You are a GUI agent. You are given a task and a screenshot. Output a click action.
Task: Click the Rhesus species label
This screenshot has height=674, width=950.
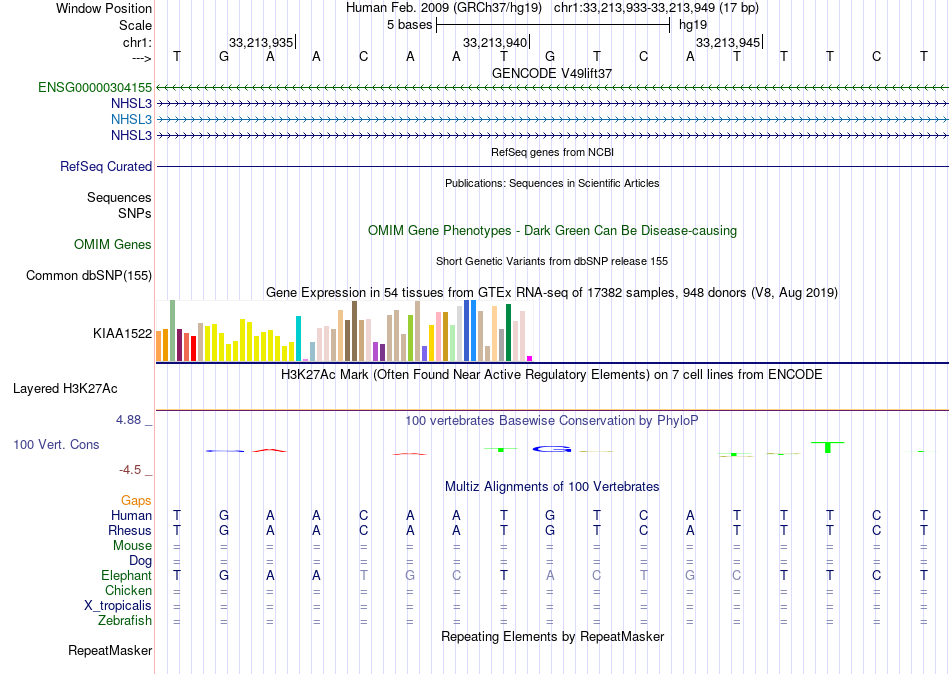tap(130, 530)
